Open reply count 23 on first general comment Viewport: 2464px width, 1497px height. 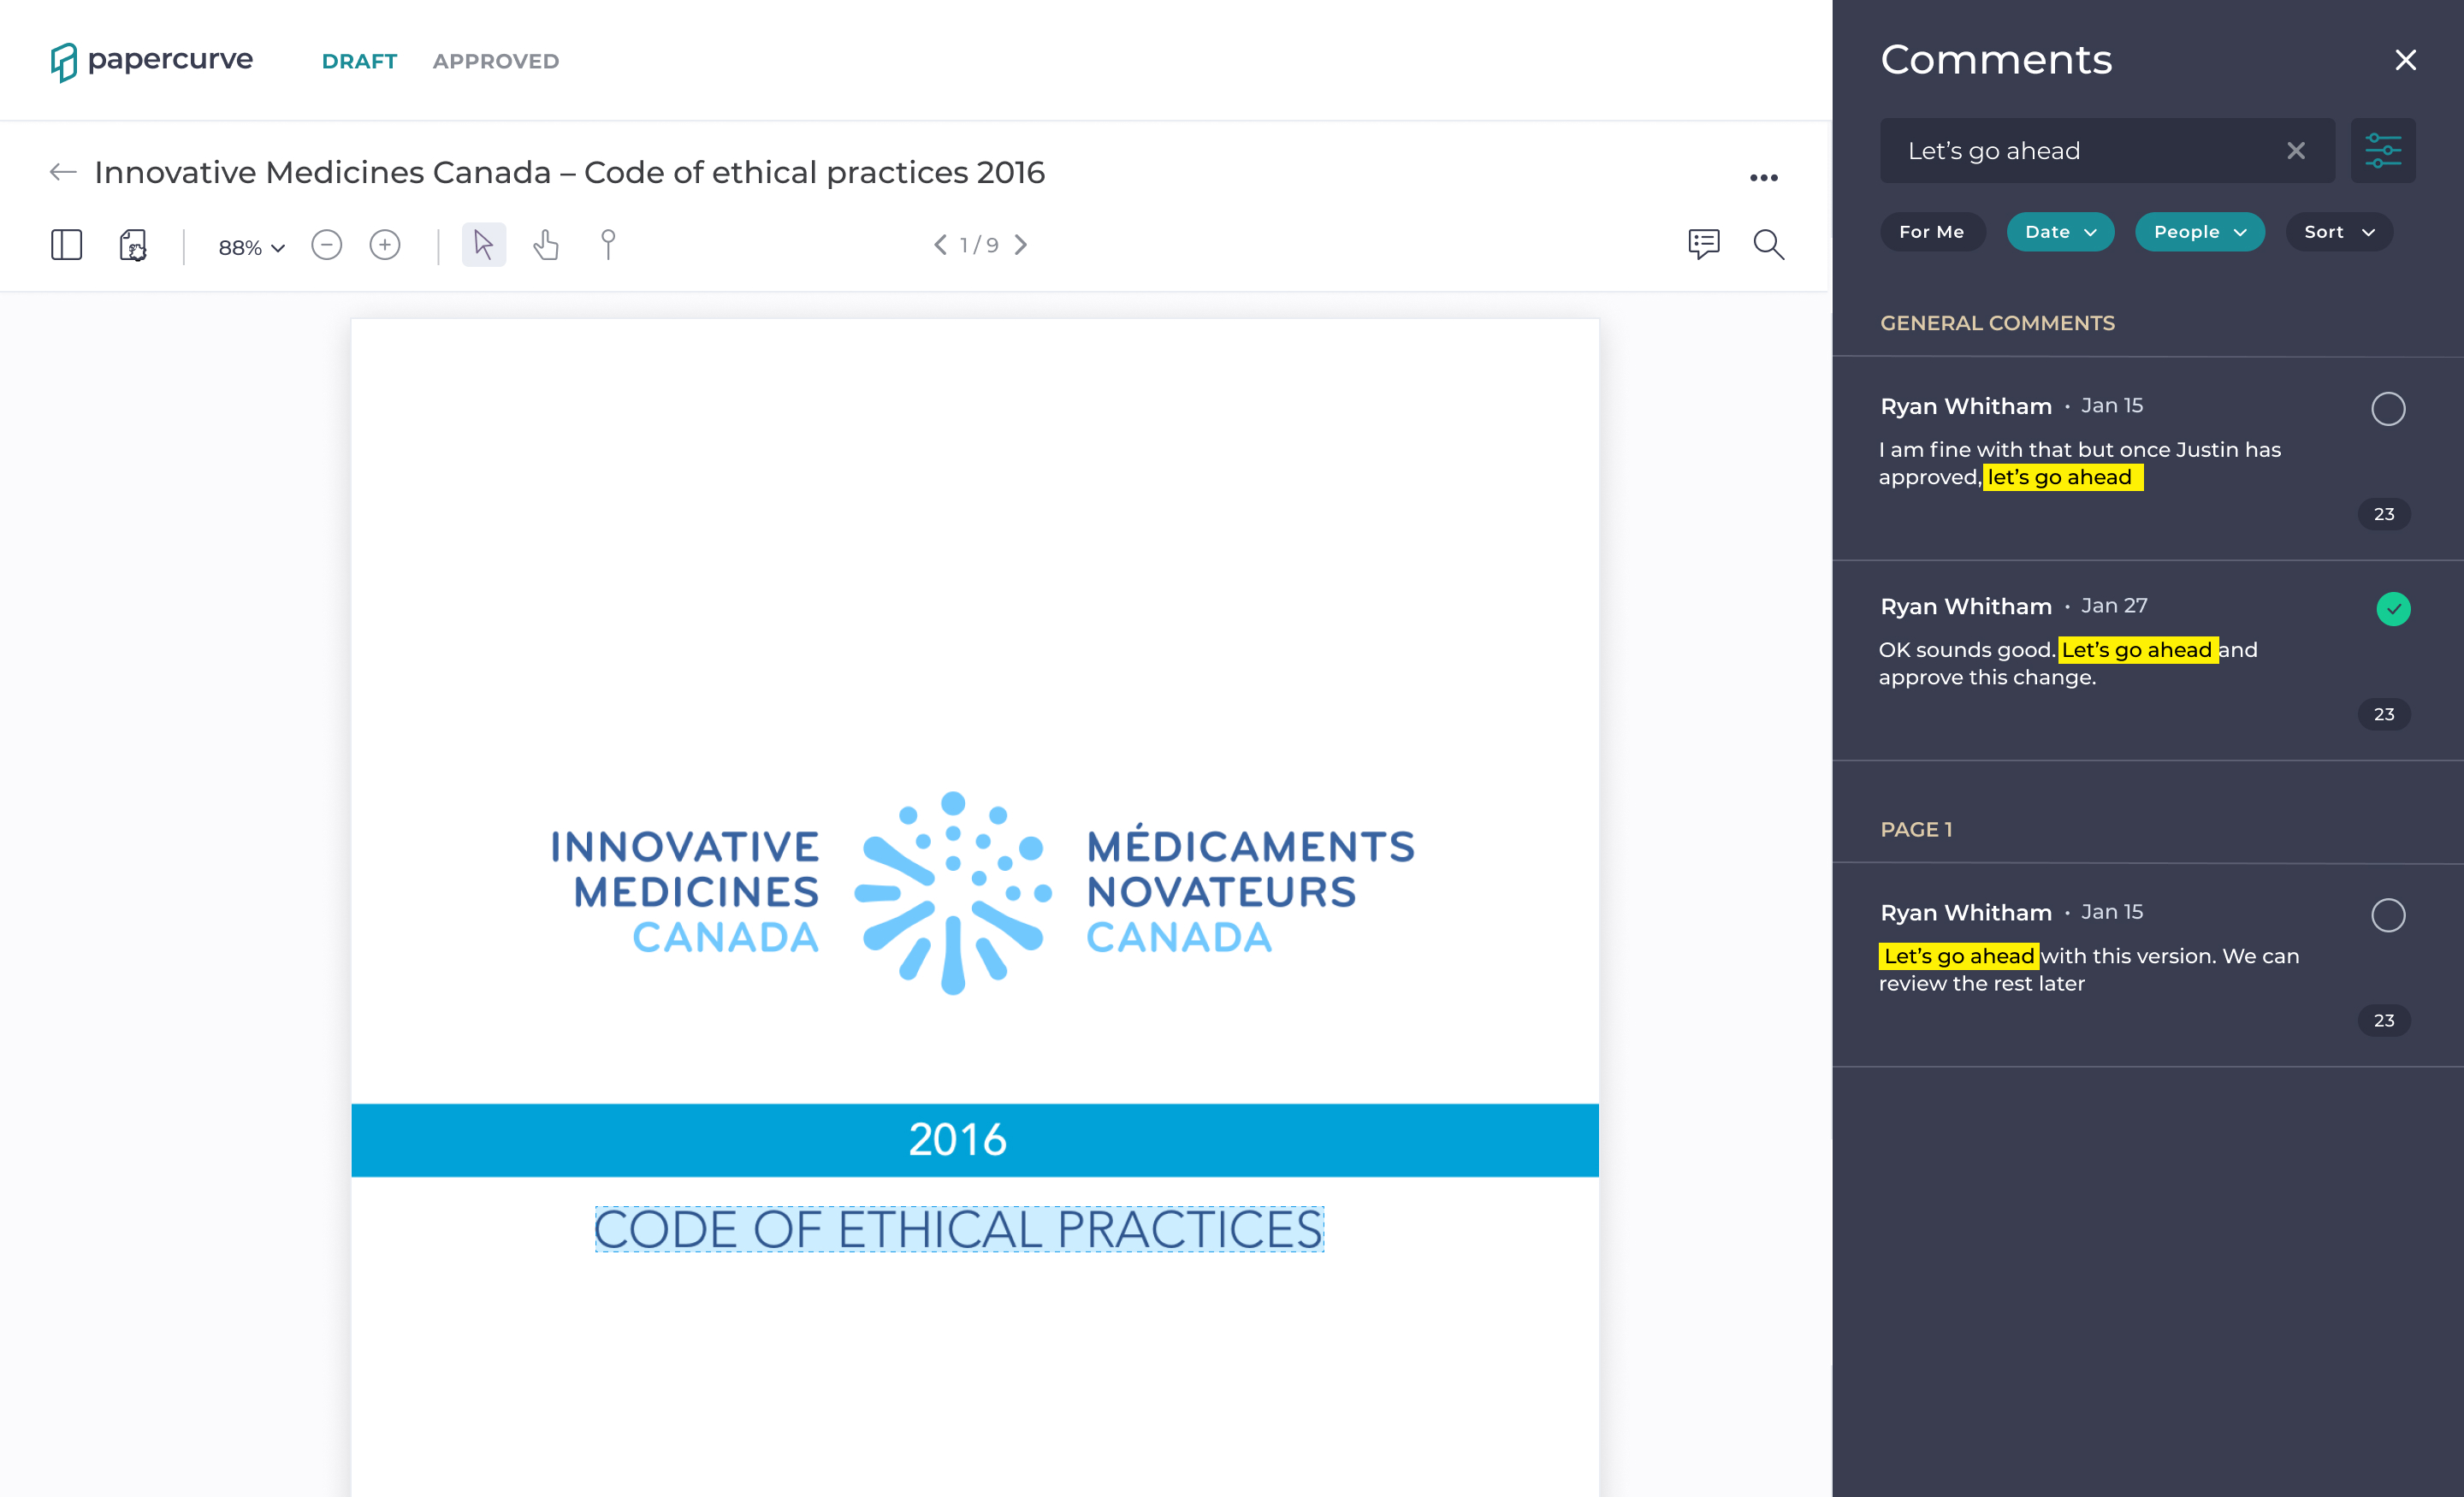click(2384, 514)
